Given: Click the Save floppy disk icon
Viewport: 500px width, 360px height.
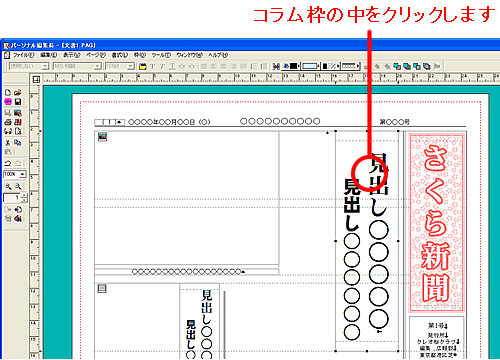Looking at the screenshot, I should point(18,101).
